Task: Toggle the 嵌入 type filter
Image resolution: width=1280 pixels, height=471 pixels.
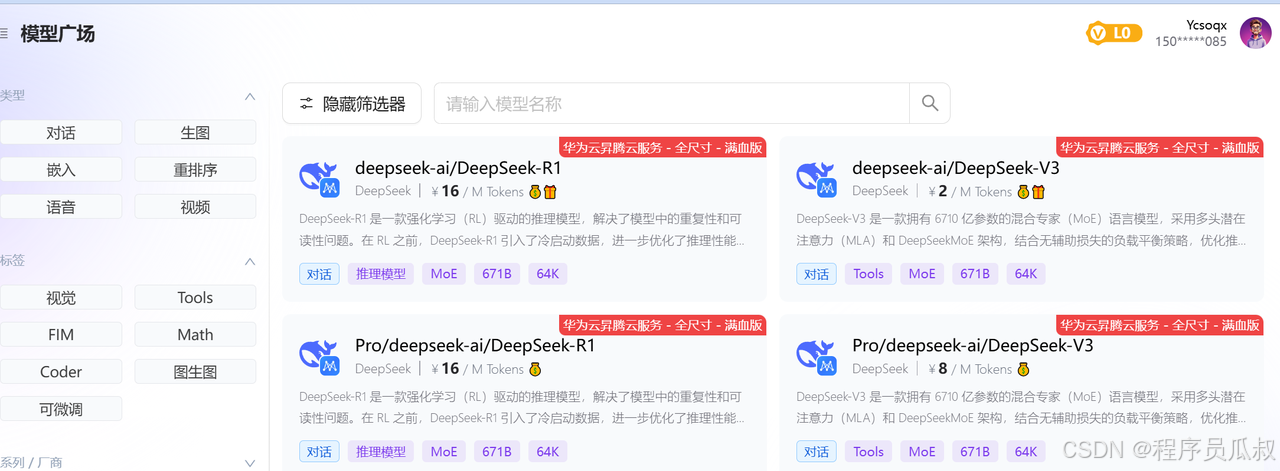Action: click(x=61, y=170)
